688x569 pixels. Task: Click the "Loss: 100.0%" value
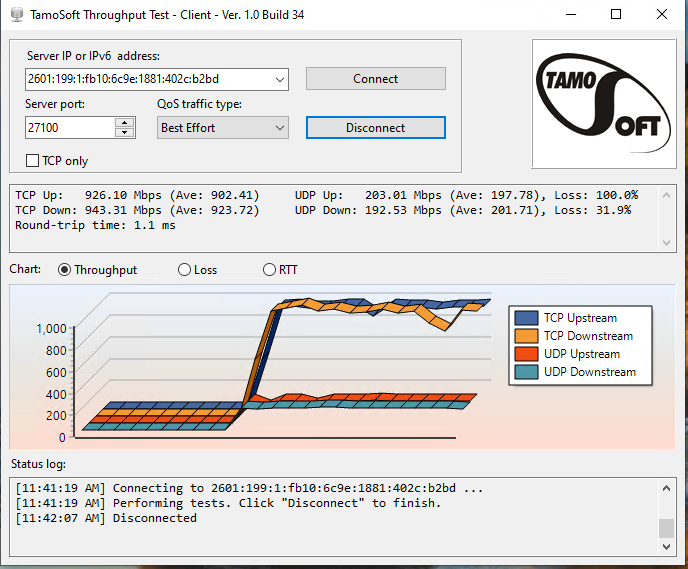click(596, 195)
